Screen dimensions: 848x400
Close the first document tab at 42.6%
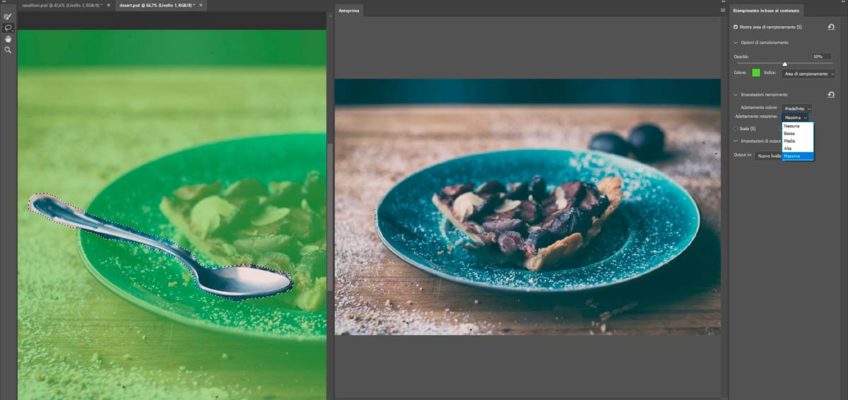(x=108, y=5)
